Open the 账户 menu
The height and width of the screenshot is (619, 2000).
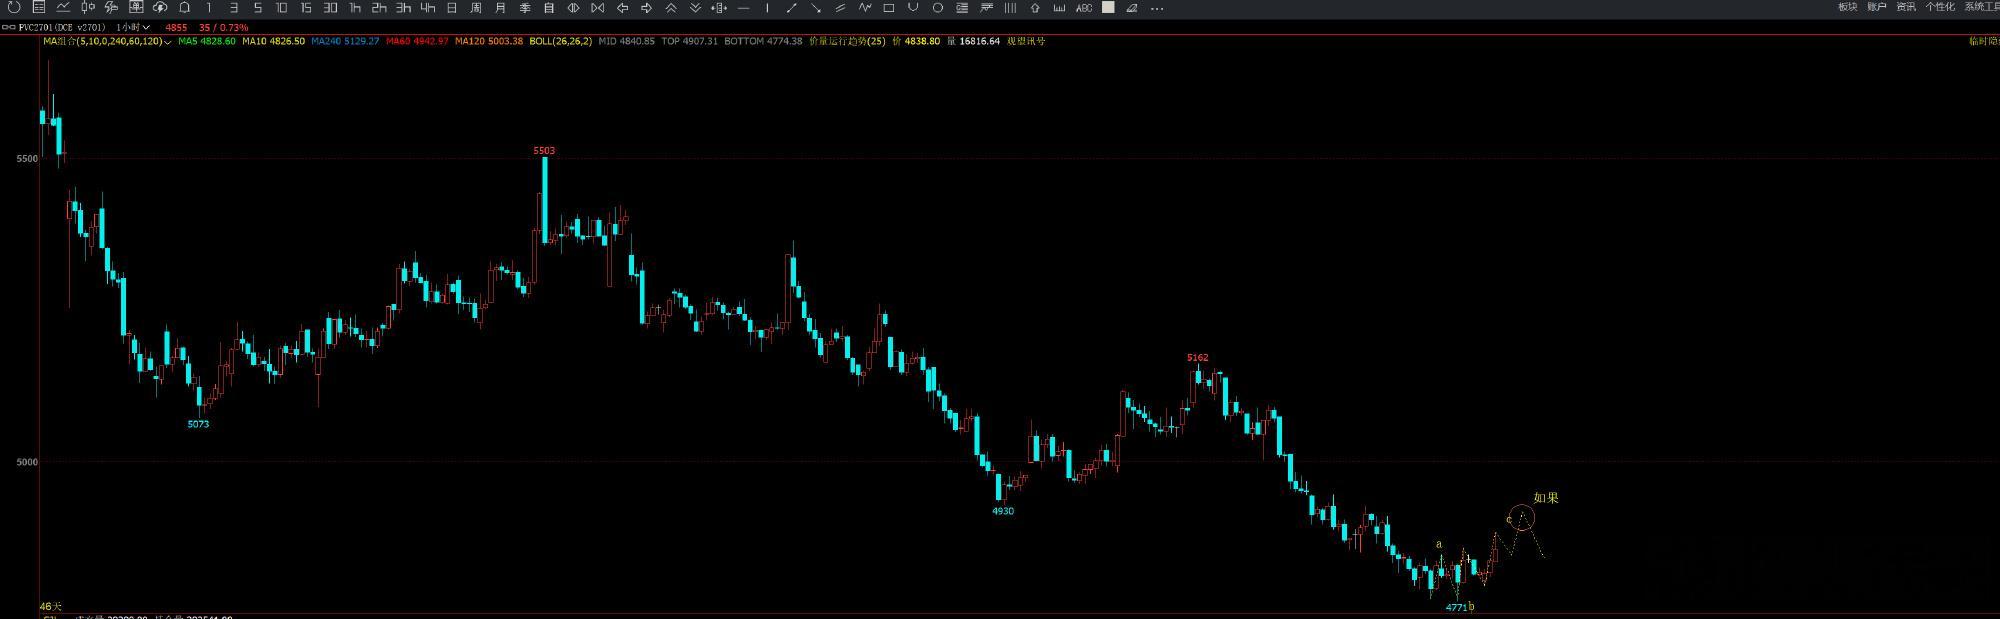[x=1876, y=7]
